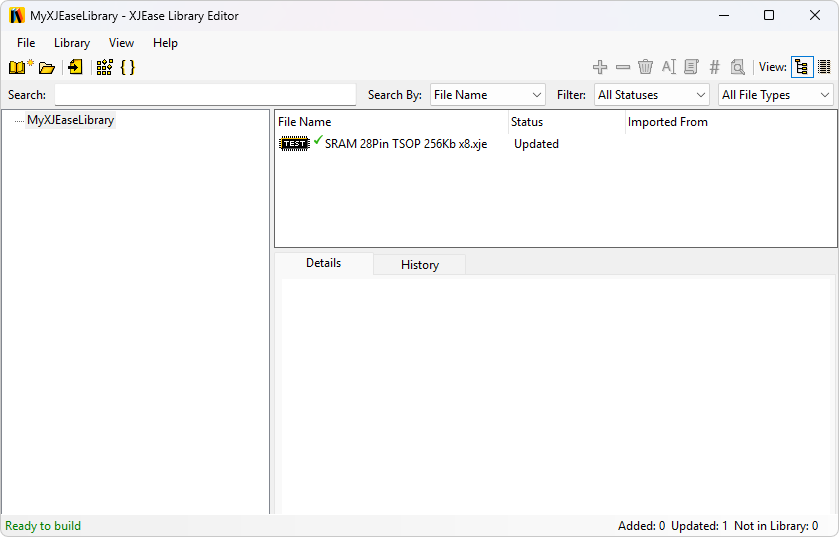Open the All Statuses filter dropdown
The image size is (839, 537).
point(652,95)
